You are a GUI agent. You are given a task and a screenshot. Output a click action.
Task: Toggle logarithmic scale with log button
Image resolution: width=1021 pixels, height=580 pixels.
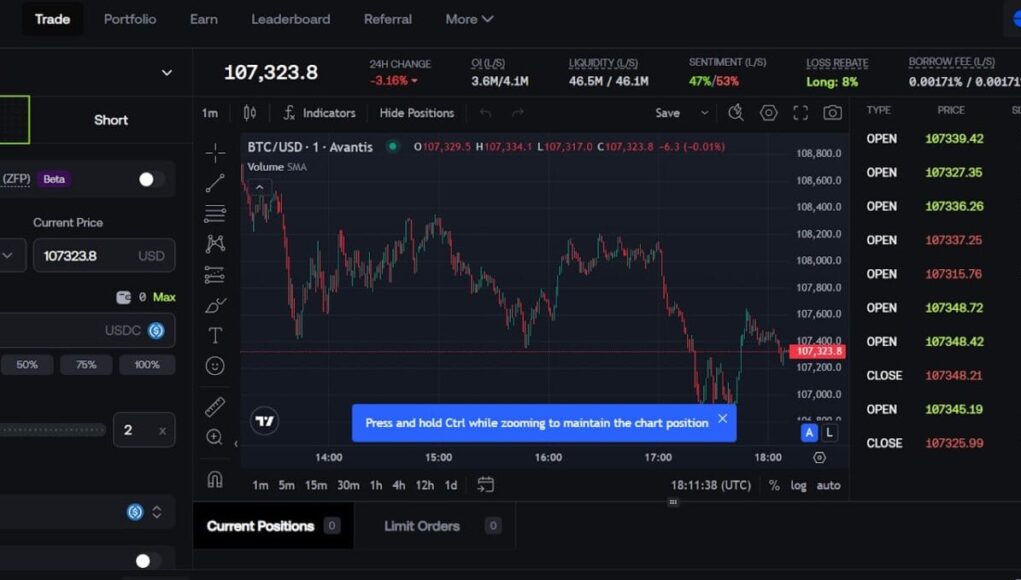pos(798,485)
